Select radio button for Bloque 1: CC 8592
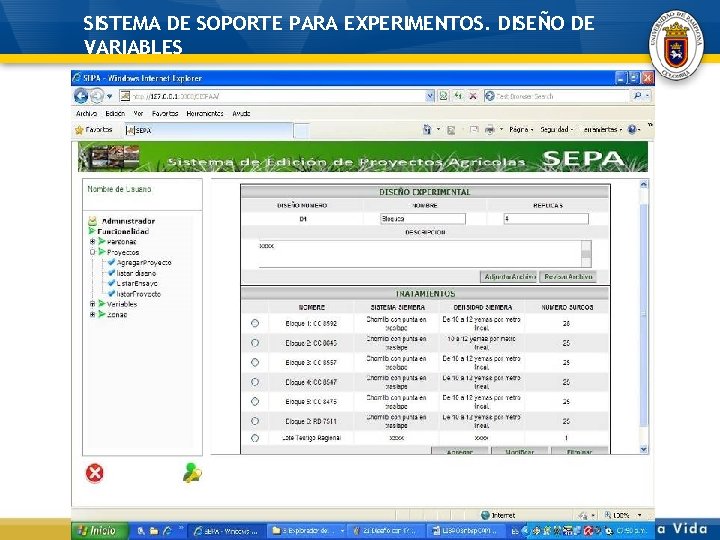The height and width of the screenshot is (540, 720). 255,323
